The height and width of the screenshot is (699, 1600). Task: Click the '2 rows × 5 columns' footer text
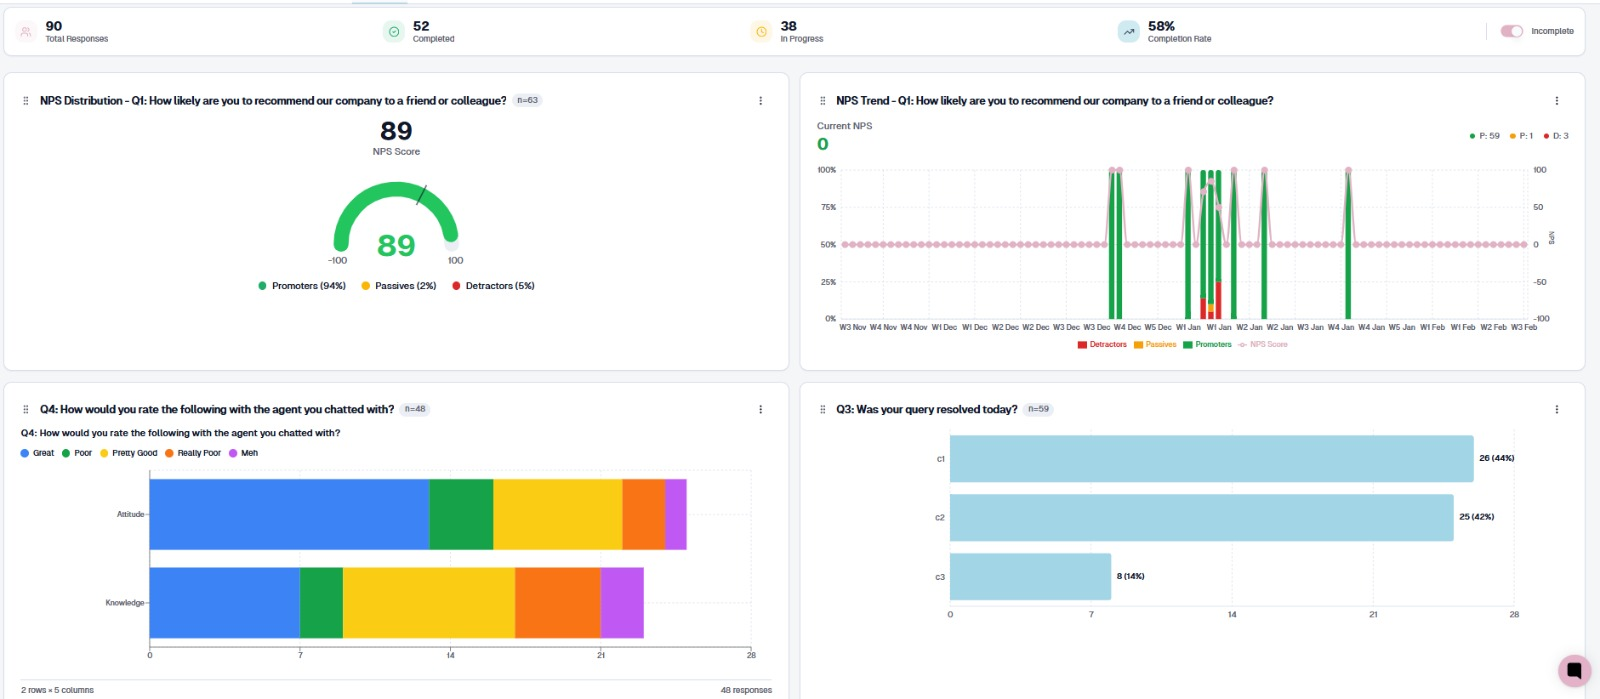(x=57, y=690)
